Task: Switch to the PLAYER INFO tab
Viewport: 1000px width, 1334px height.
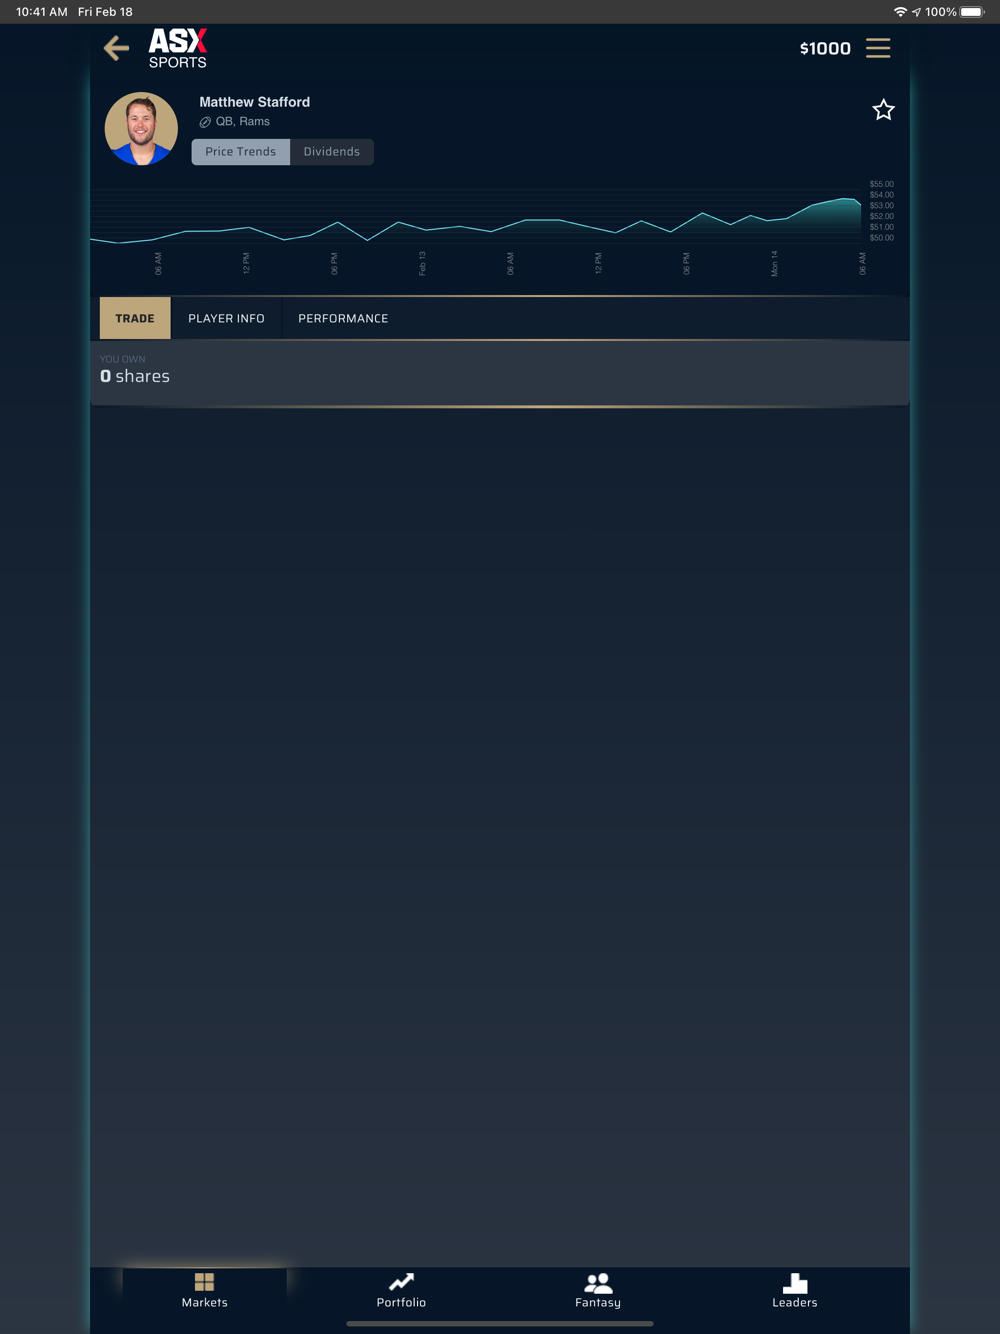Action: (226, 318)
